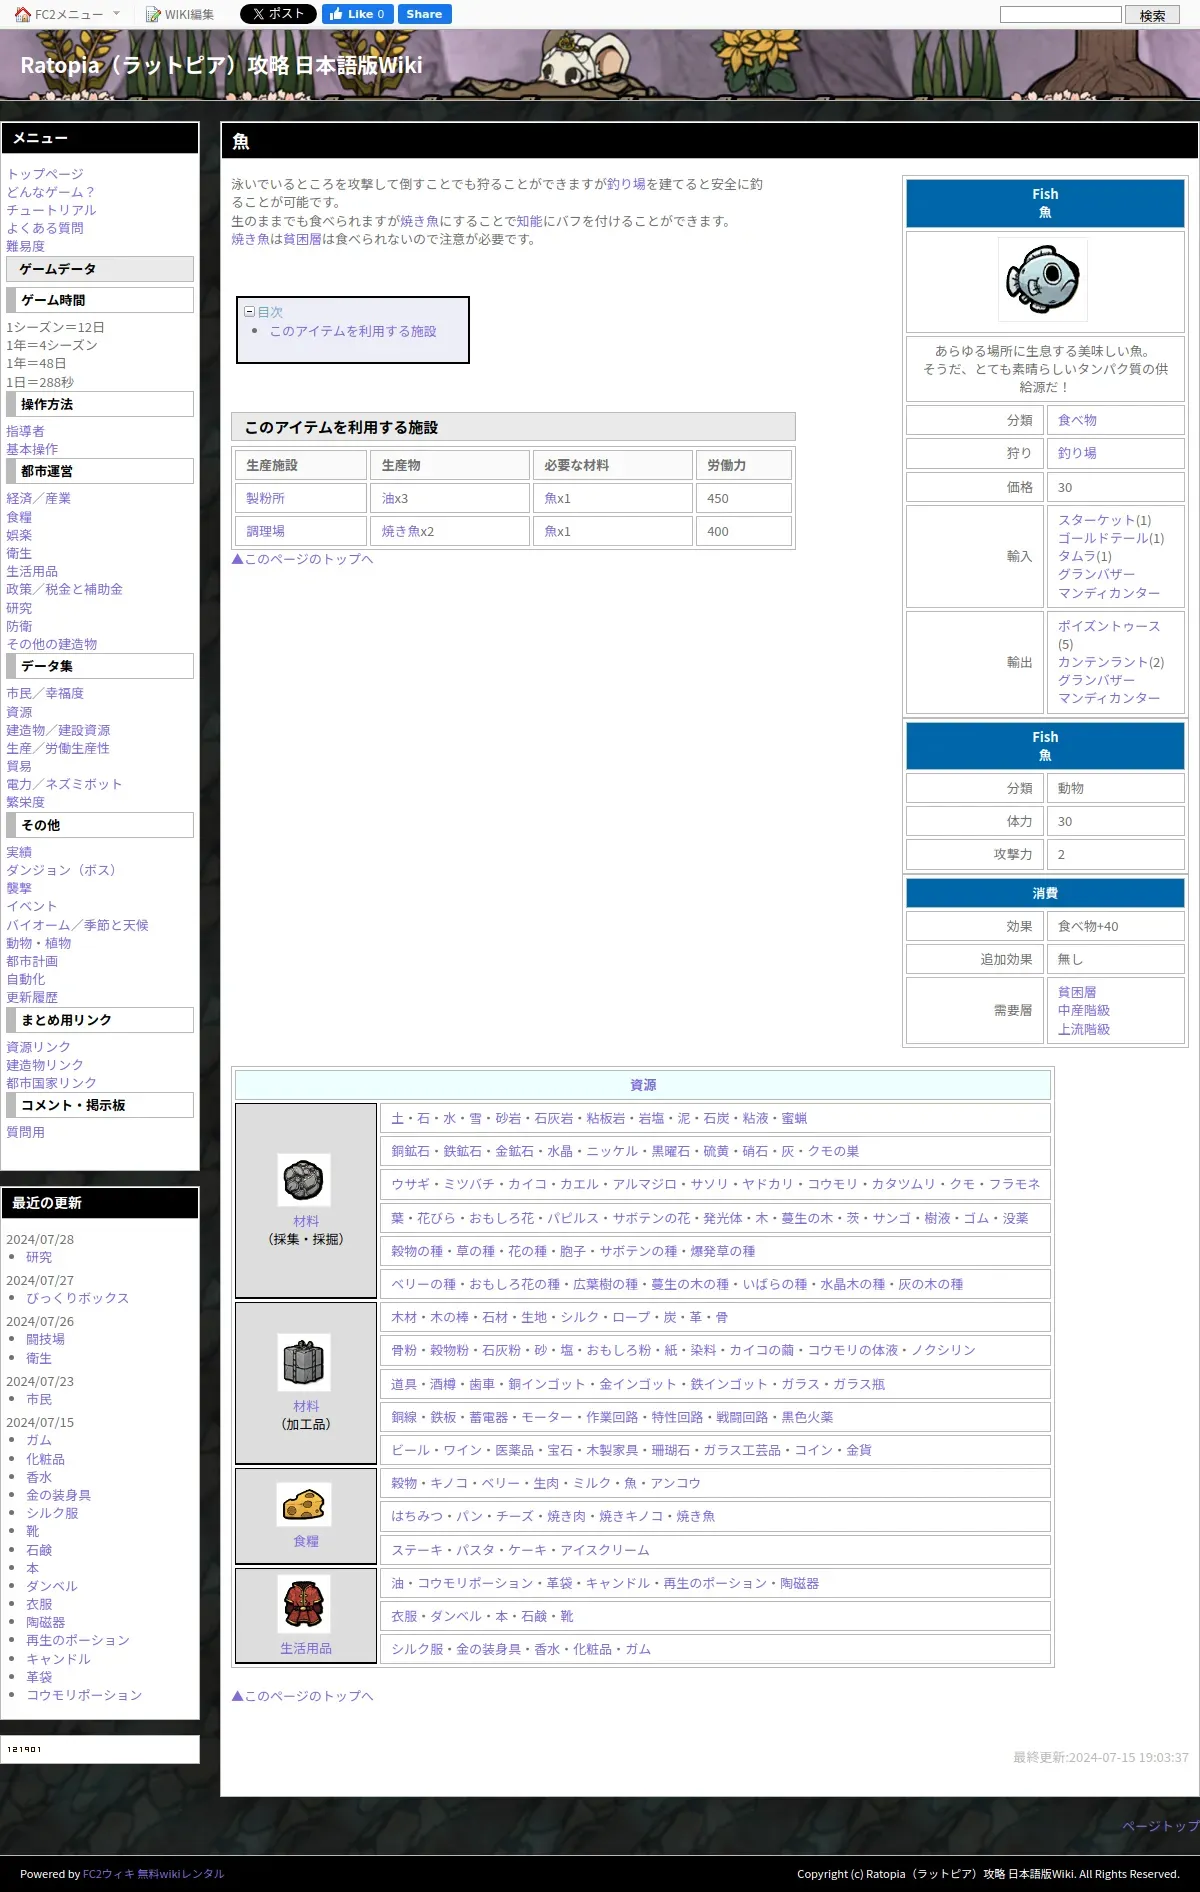Open チュートリアル in the menu

pyautogui.click(x=51, y=210)
